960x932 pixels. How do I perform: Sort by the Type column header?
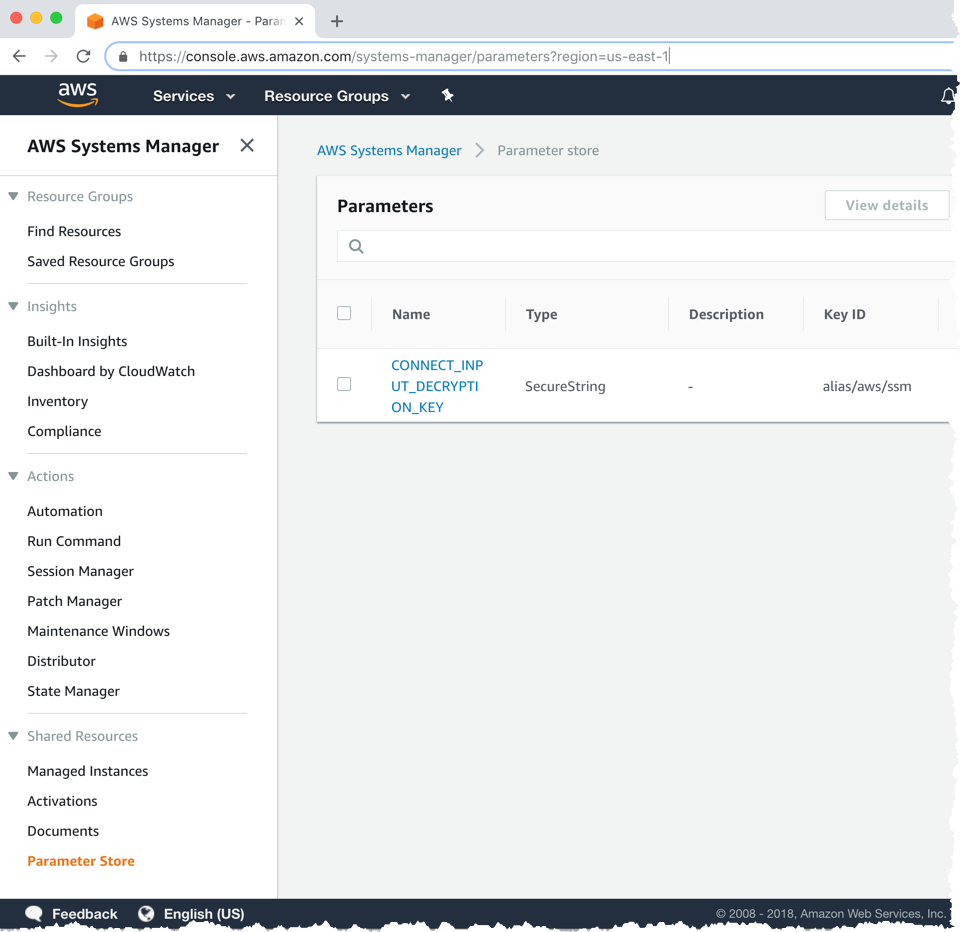(x=541, y=314)
